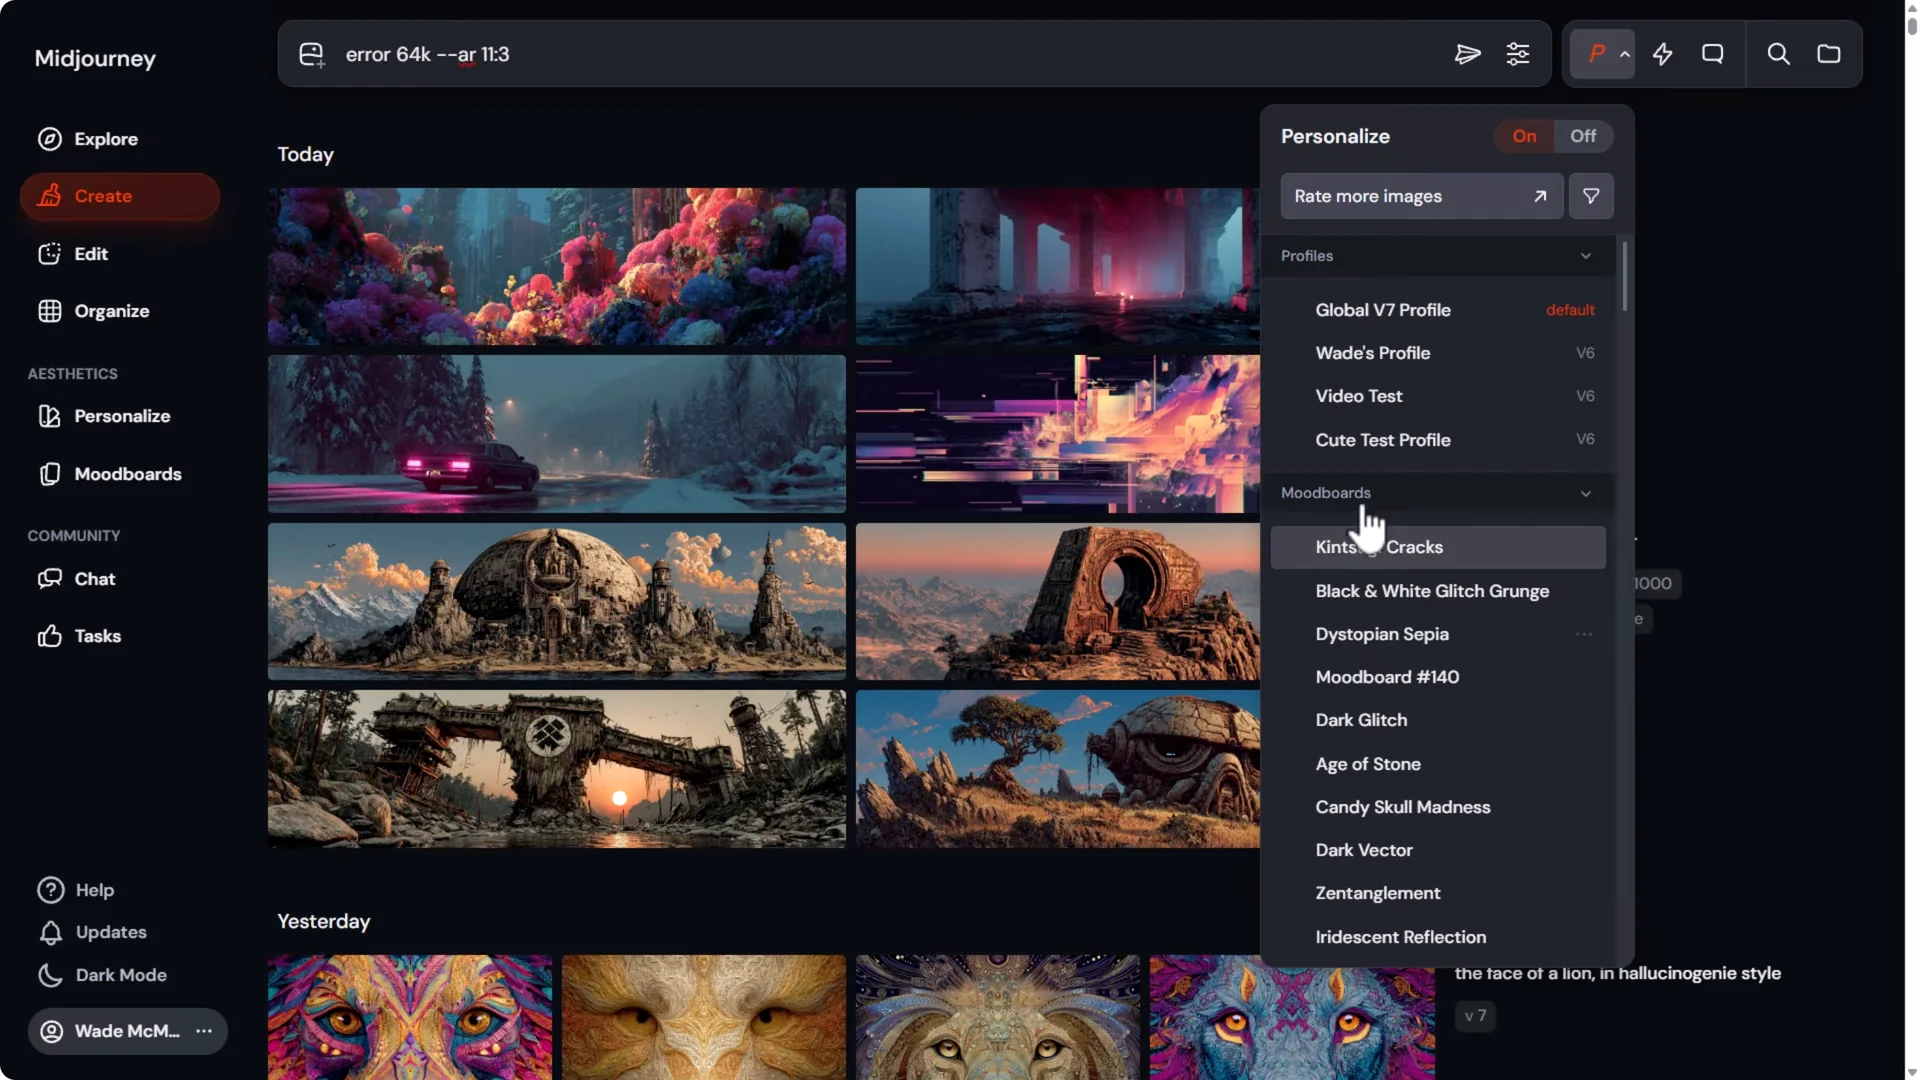Open Dystopian Sepia options via ellipsis menu
Screen dimensions: 1920x1080
(1583, 634)
